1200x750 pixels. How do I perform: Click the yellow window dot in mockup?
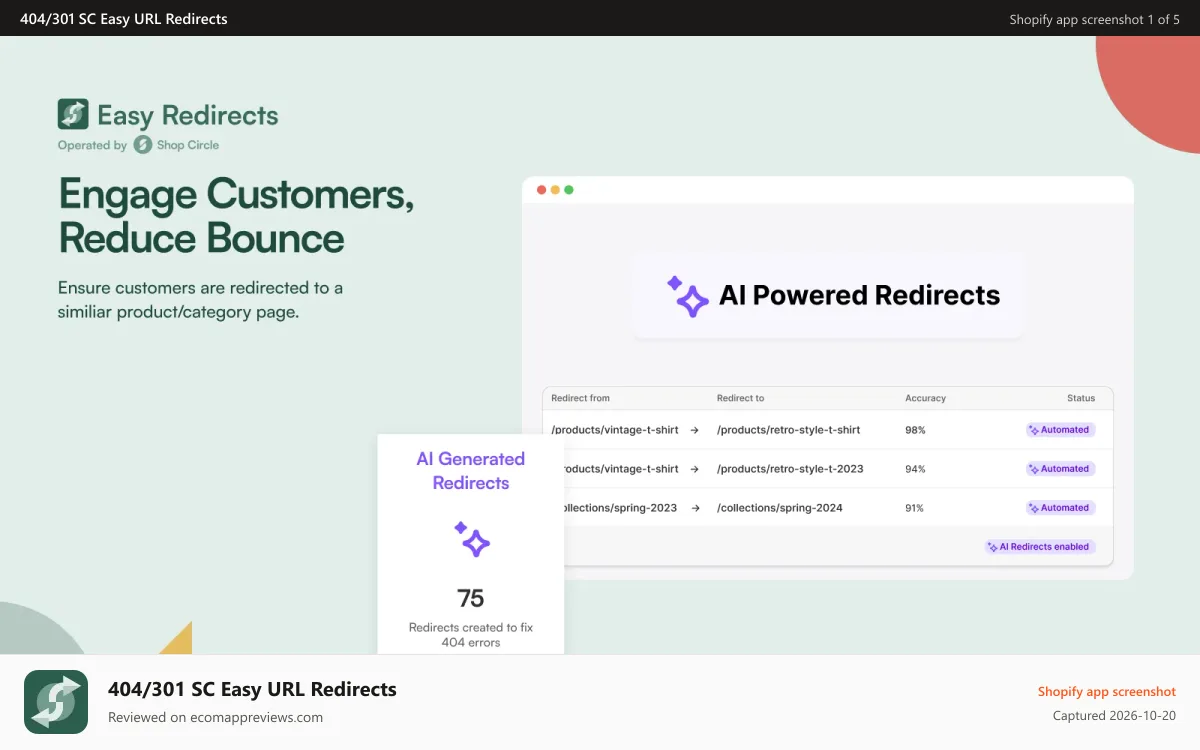[555, 190]
